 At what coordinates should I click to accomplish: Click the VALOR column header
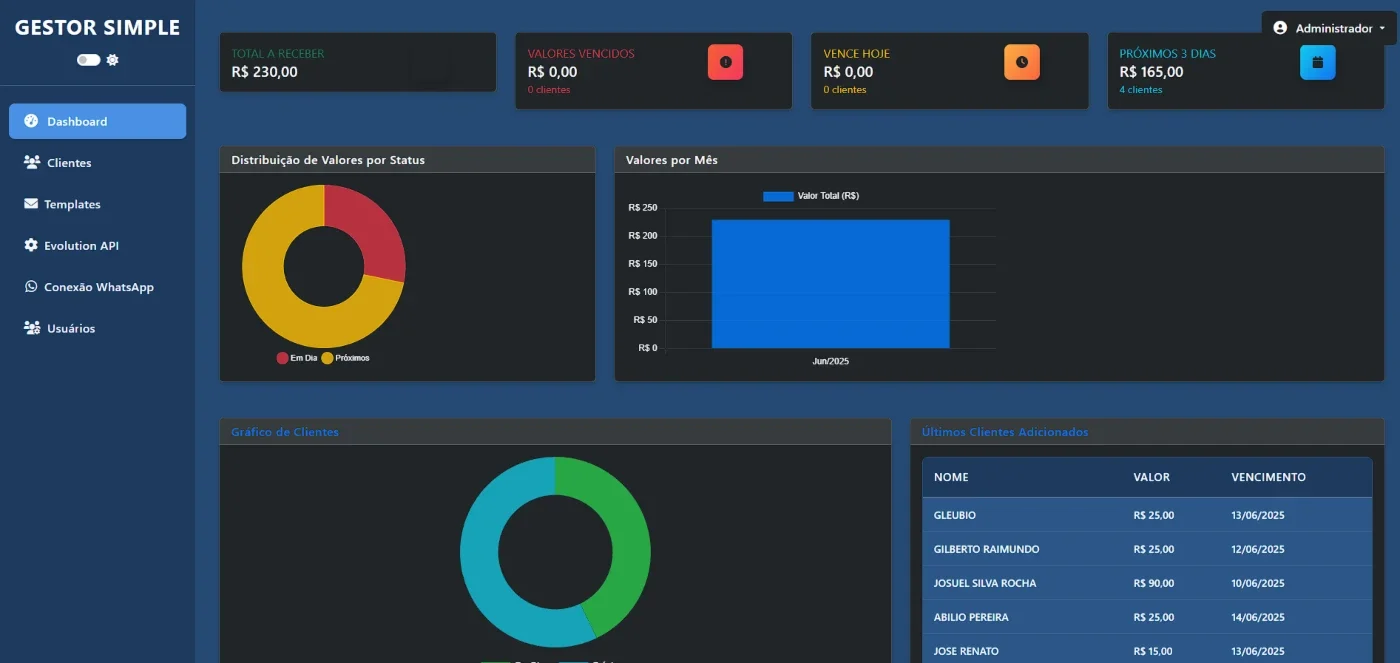pos(1152,477)
